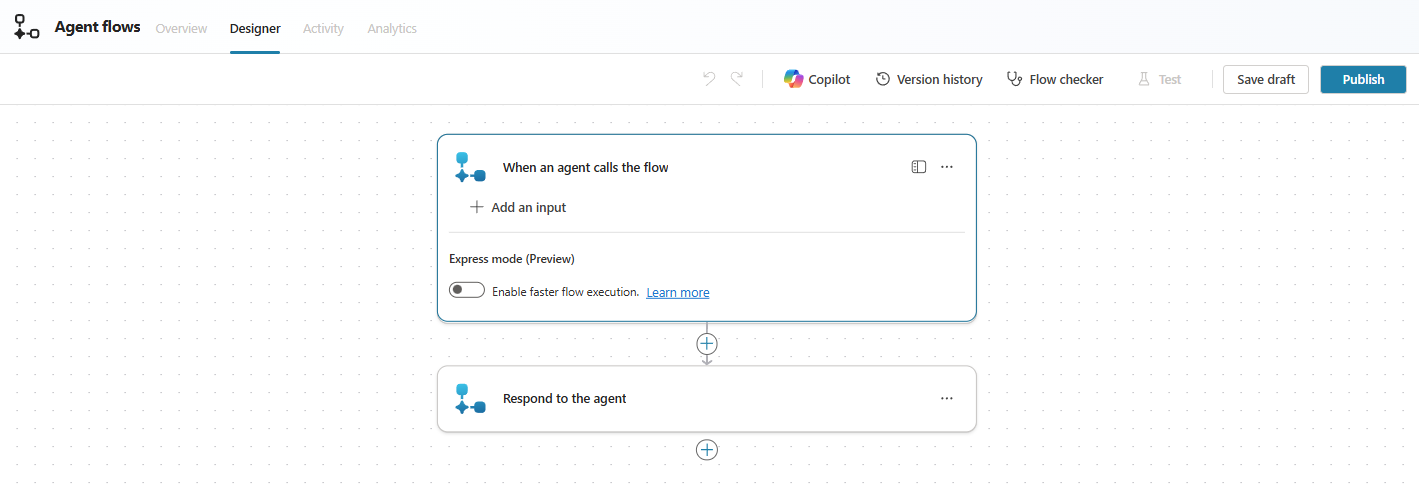The width and height of the screenshot is (1419, 492).
Task: Publish the agent flow
Action: (x=1363, y=79)
